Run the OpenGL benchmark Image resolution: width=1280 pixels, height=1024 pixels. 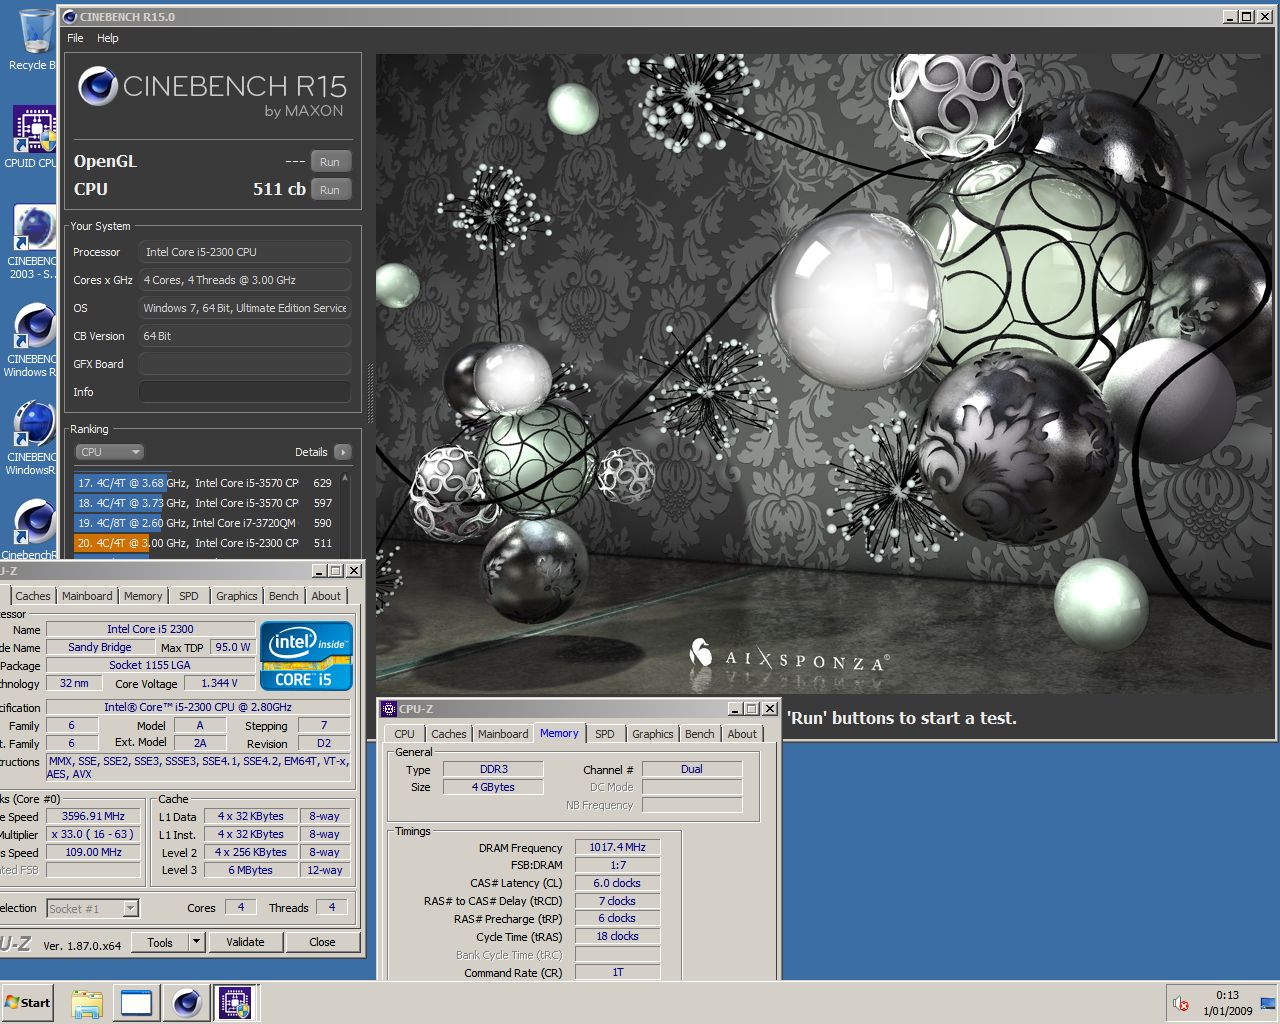point(330,161)
